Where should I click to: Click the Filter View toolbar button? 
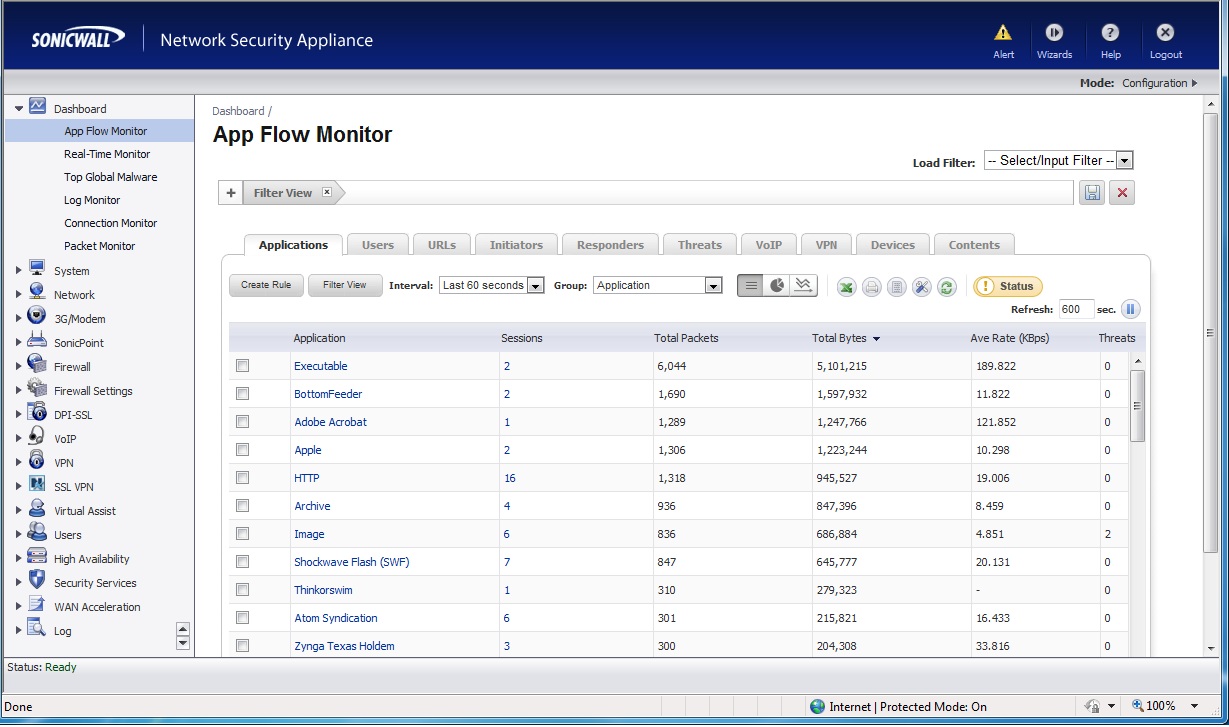tap(344, 285)
